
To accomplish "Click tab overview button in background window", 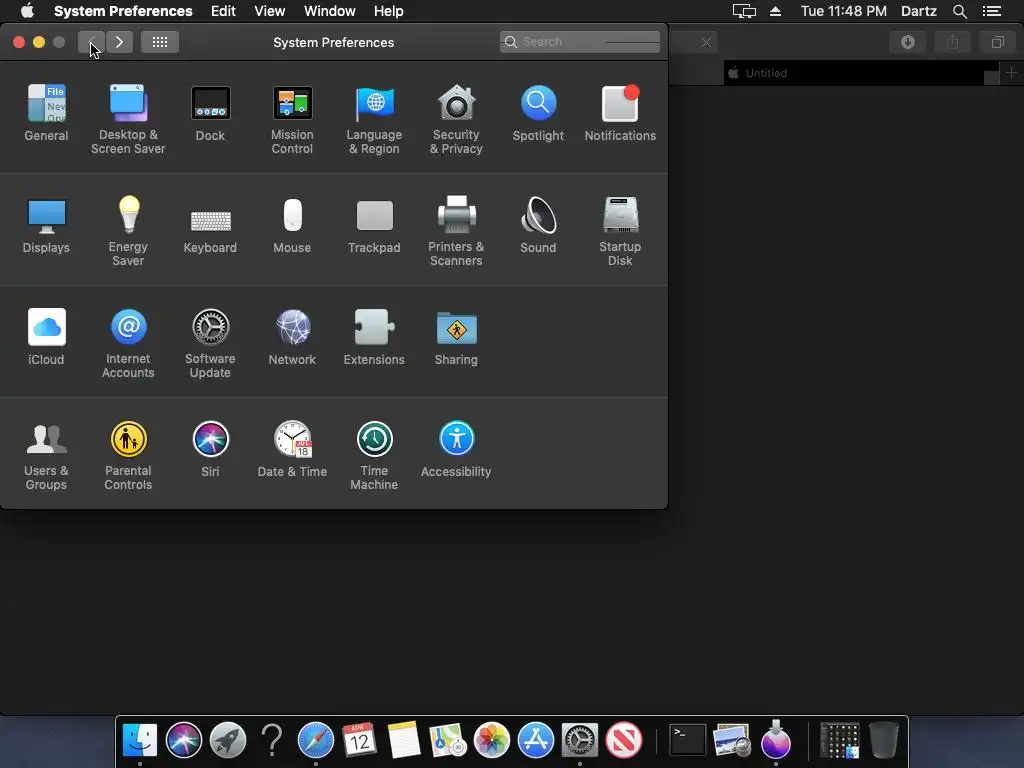I will (998, 42).
